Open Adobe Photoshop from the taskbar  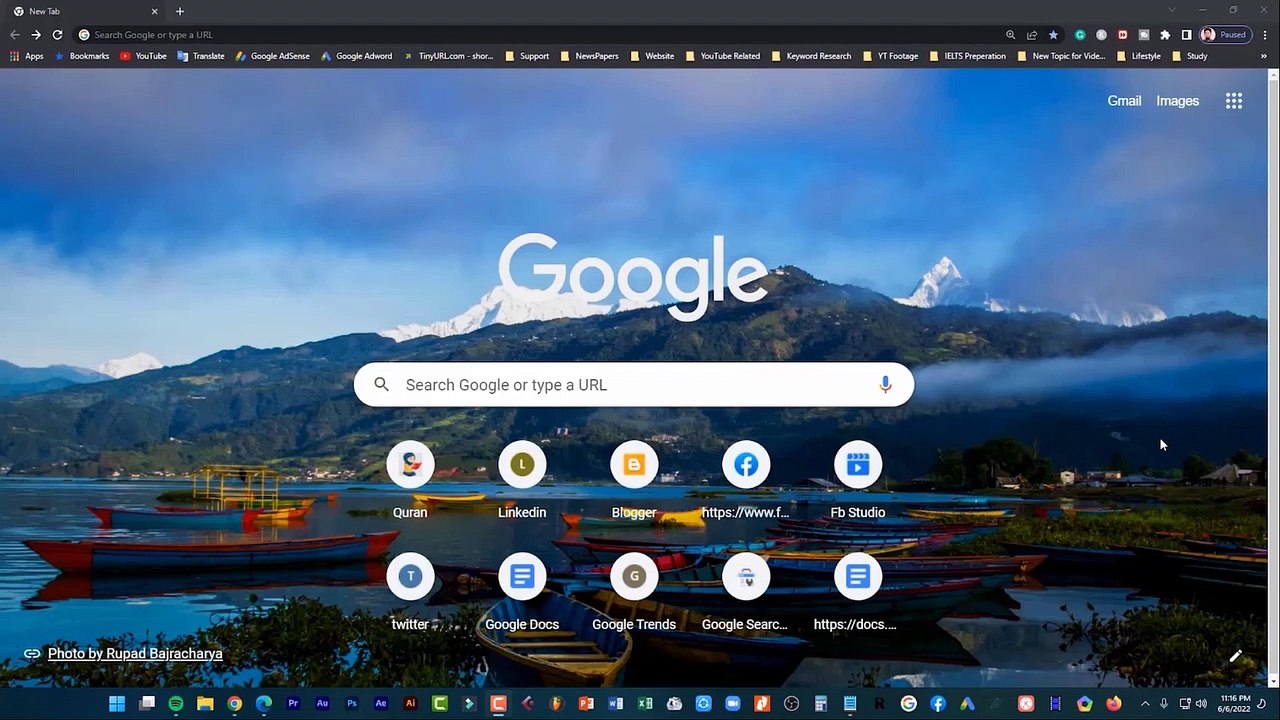pyautogui.click(x=352, y=704)
